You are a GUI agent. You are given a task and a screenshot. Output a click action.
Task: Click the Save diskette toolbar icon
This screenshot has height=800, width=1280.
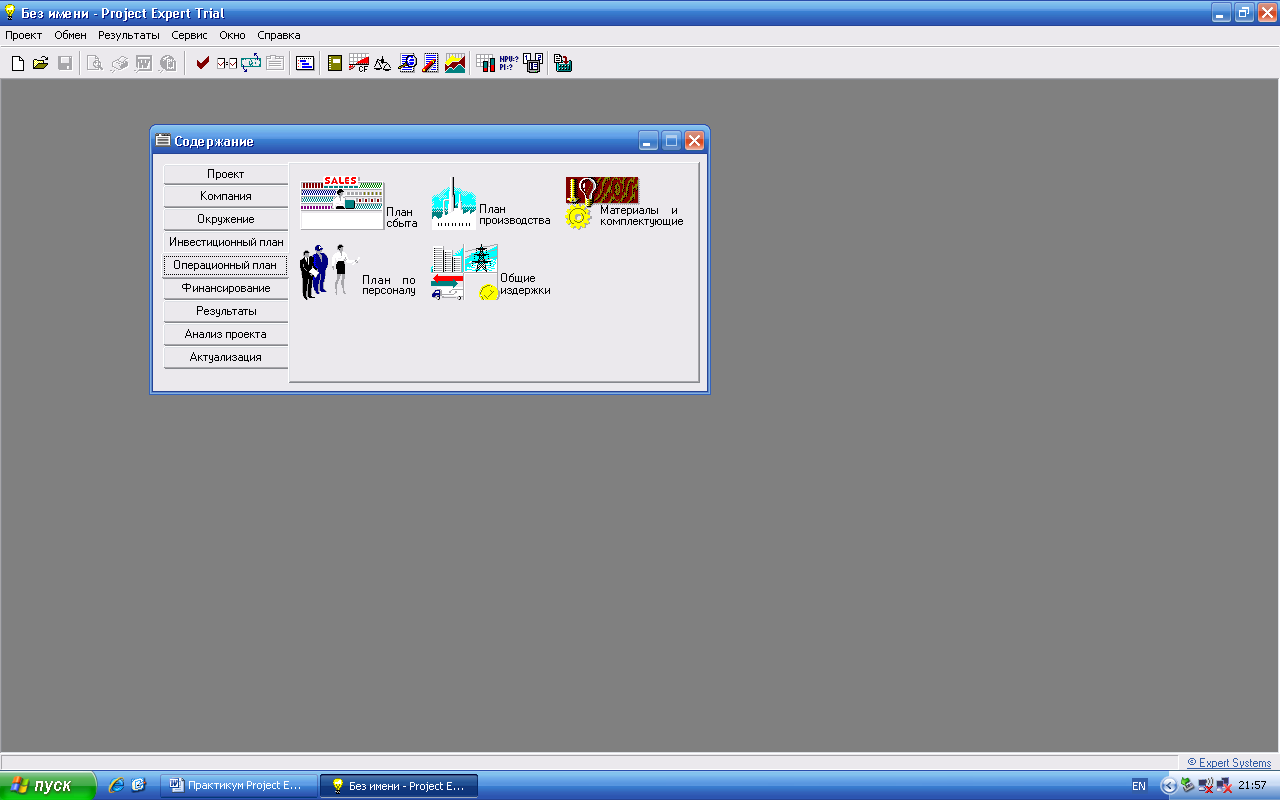click(x=64, y=63)
